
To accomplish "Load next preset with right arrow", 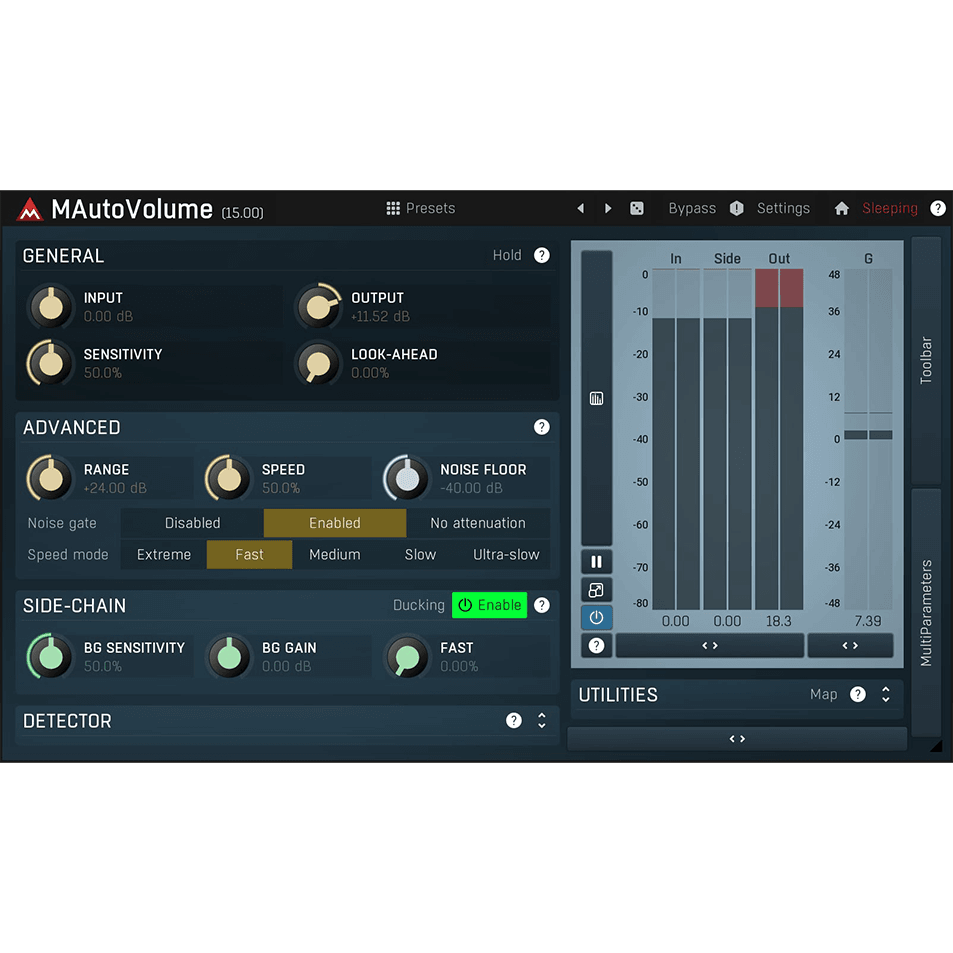I will pos(608,208).
